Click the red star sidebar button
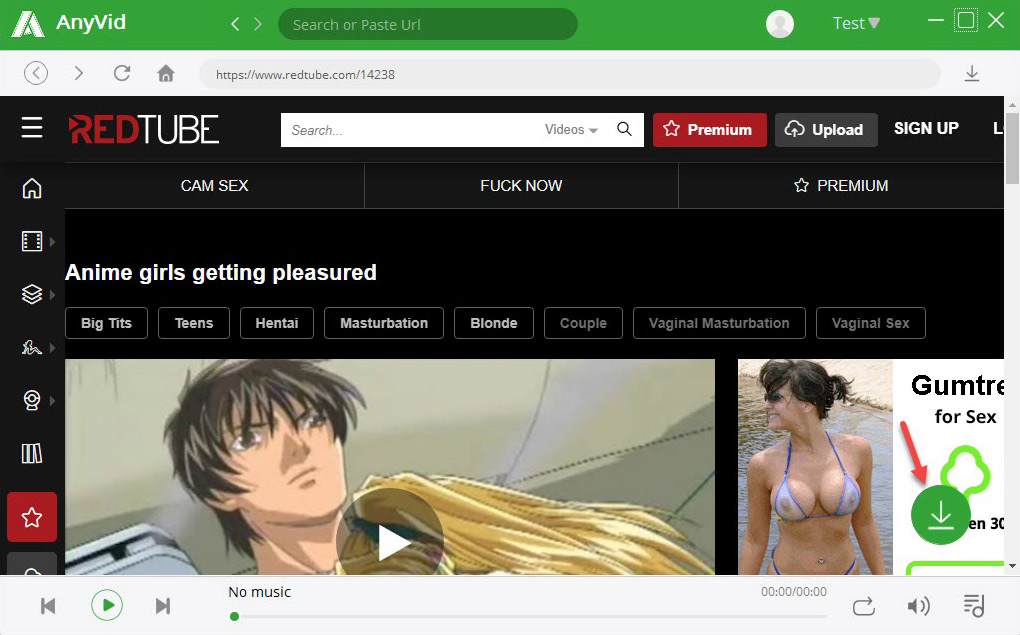1020x635 pixels. pyautogui.click(x=32, y=517)
